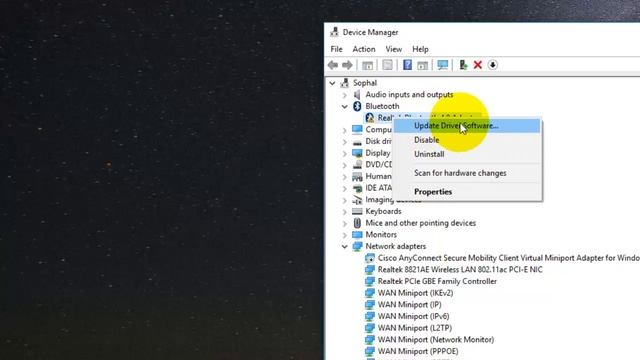Screen dimensions: 640x360
Task: Choose Disable from context menu
Action: click(x=467, y=140)
